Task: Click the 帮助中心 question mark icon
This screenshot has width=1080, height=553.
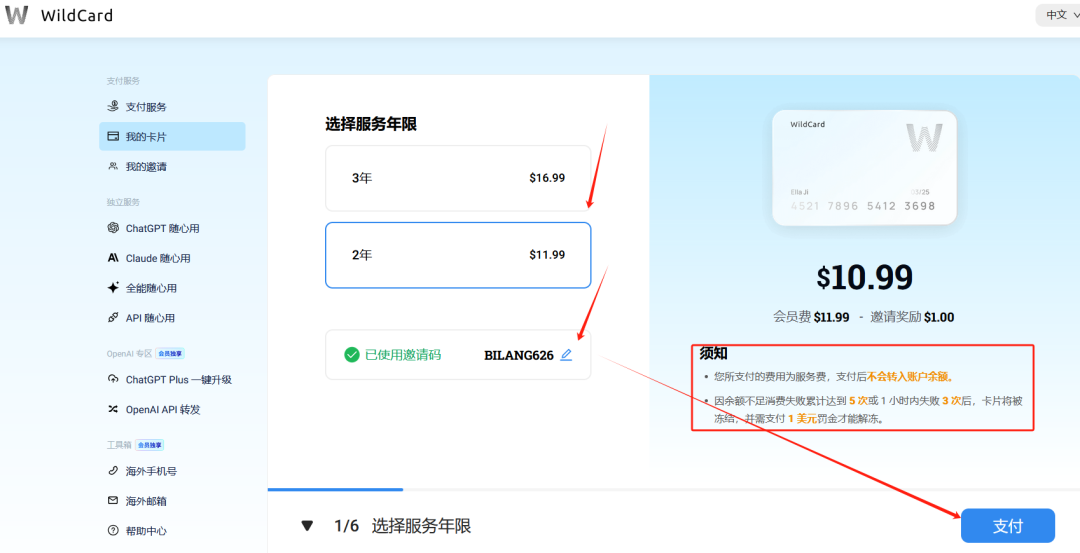Action: (x=114, y=531)
